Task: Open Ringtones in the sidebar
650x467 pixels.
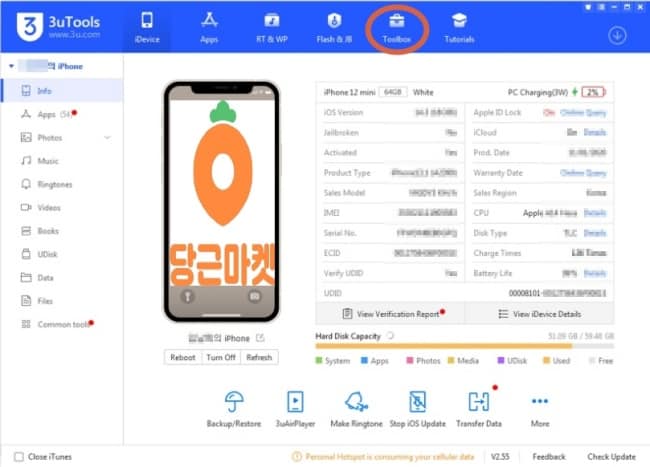Action: (62, 184)
